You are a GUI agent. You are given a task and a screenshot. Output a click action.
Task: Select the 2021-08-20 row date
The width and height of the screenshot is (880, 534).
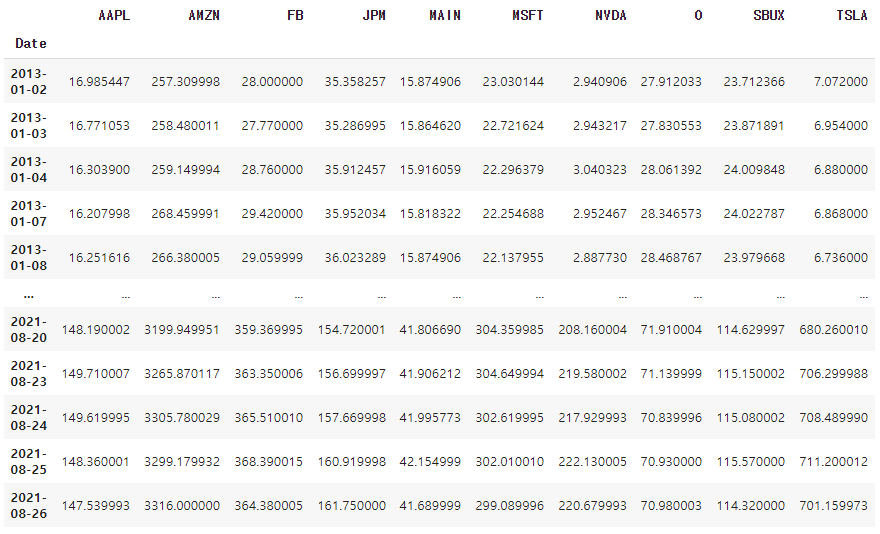pyautogui.click(x=29, y=330)
